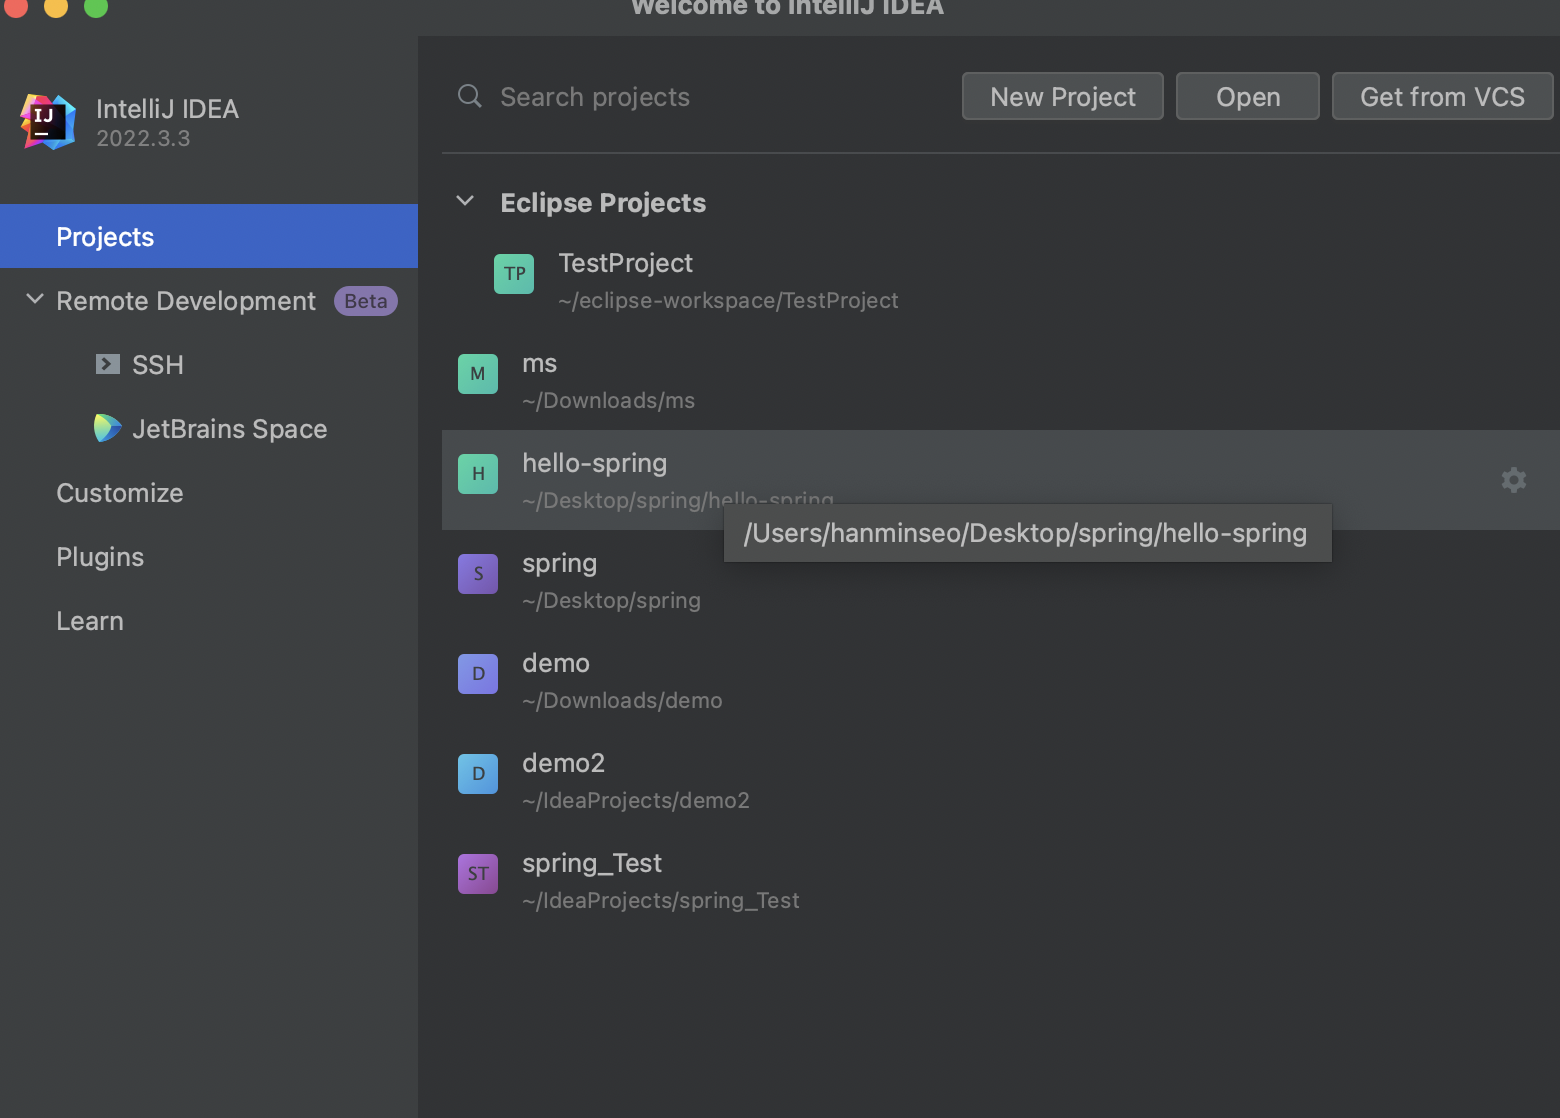Click the /Users/hanminseo path tooltip
This screenshot has width=1560, height=1118.
pos(1027,533)
